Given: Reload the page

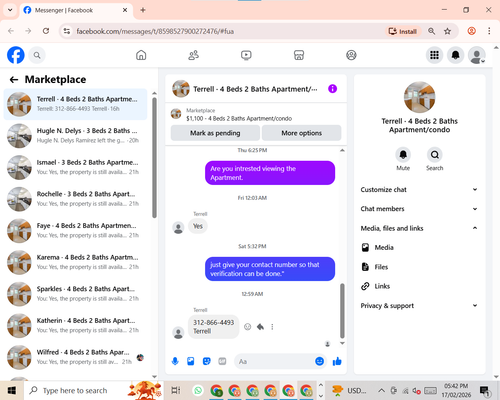Looking at the screenshot, I should click(x=46, y=31).
